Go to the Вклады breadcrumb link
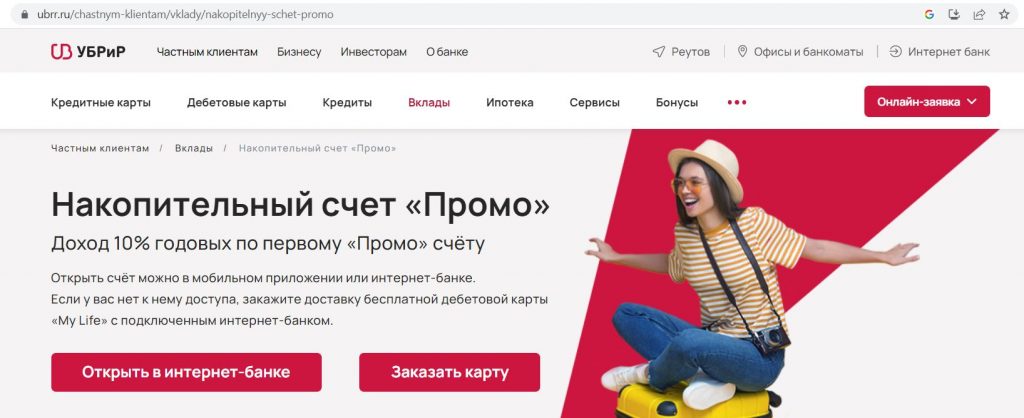This screenshot has width=1024, height=418. coord(194,148)
